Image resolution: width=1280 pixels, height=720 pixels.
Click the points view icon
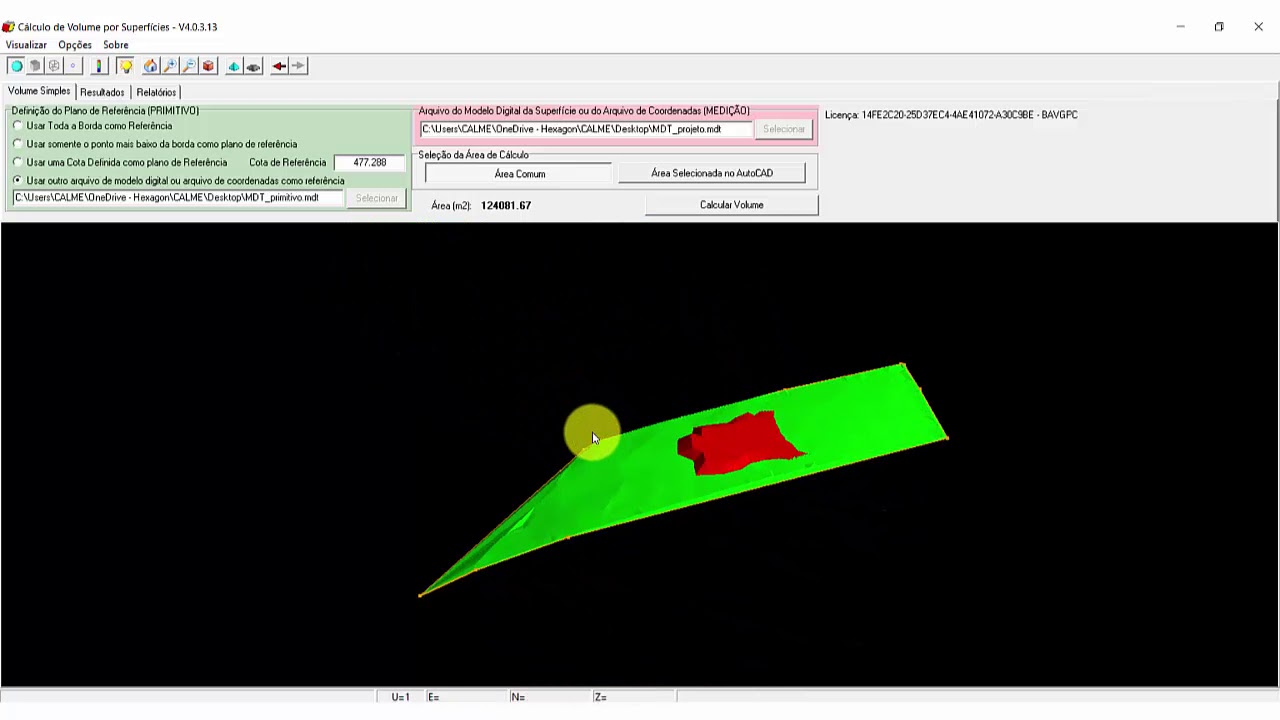(73, 66)
